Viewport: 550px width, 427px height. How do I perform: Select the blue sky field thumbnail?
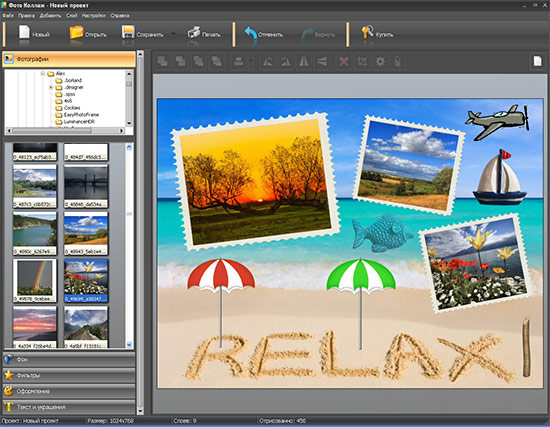pyautogui.click(x=86, y=233)
